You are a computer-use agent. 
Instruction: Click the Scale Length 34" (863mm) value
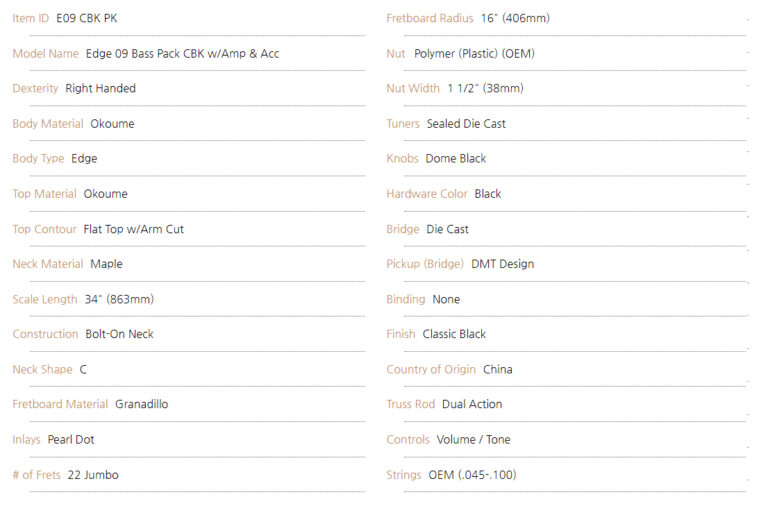pyautogui.click(x=119, y=299)
